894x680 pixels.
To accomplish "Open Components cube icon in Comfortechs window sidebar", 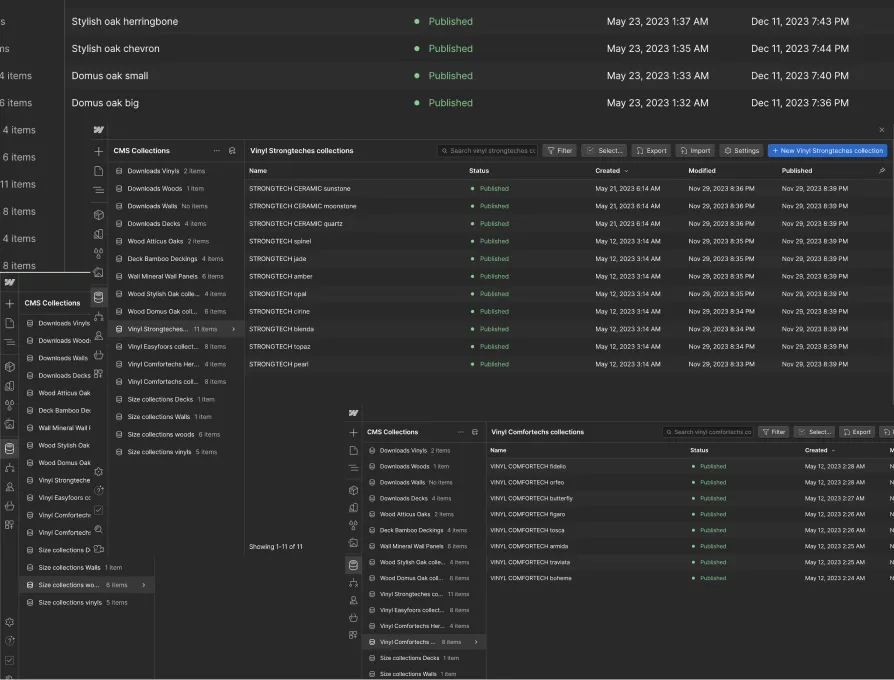I will 353,490.
